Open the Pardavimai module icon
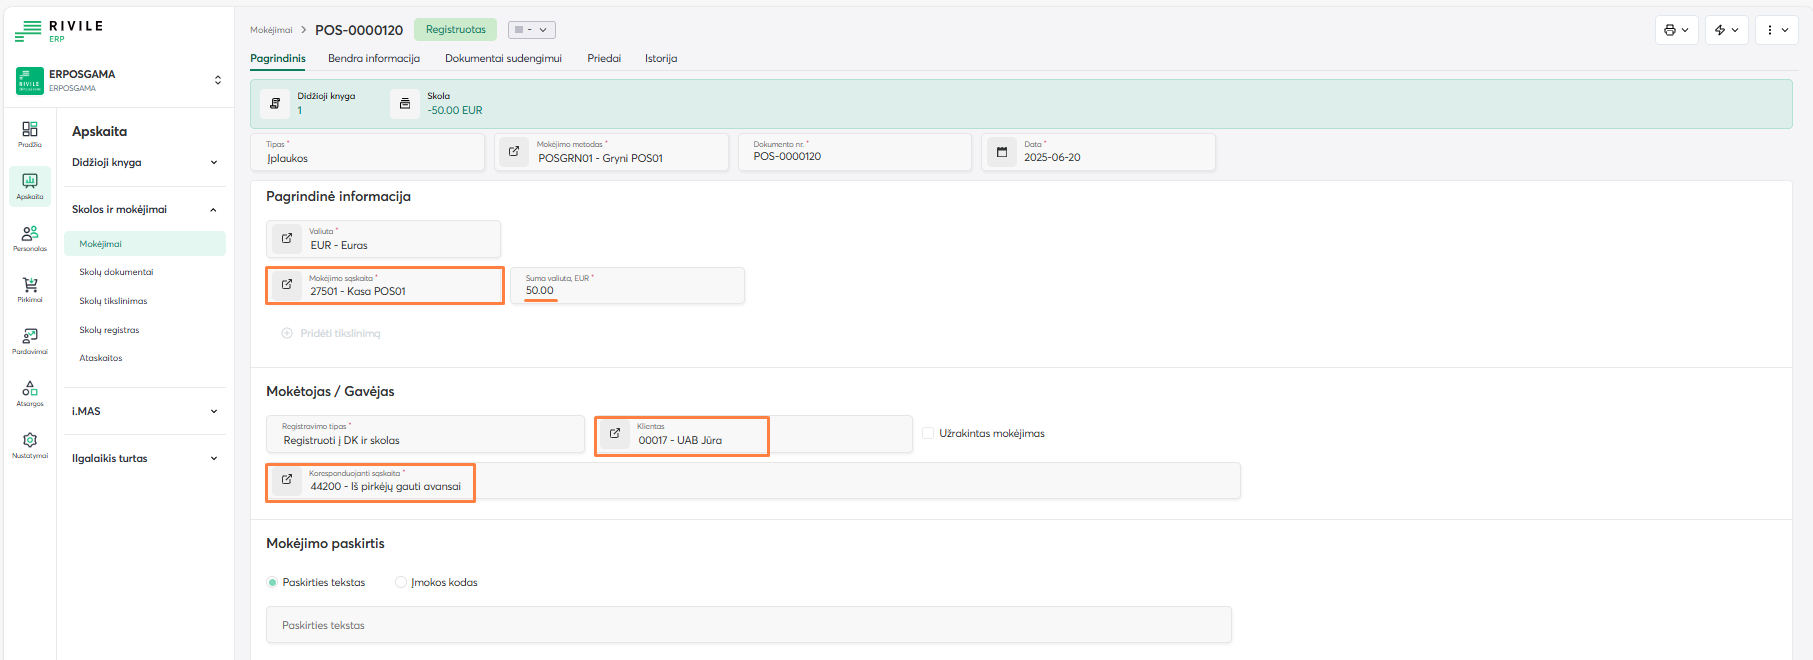1813x660 pixels. [x=30, y=340]
